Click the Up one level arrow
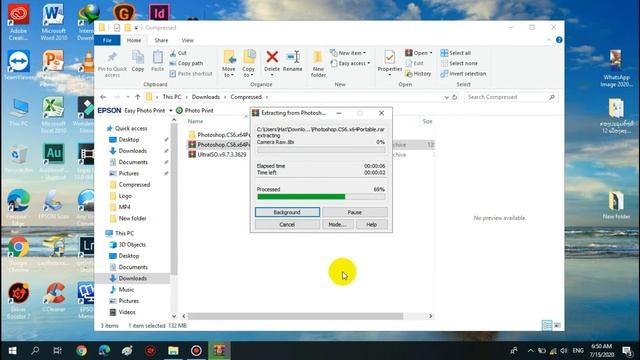 pos(138,97)
